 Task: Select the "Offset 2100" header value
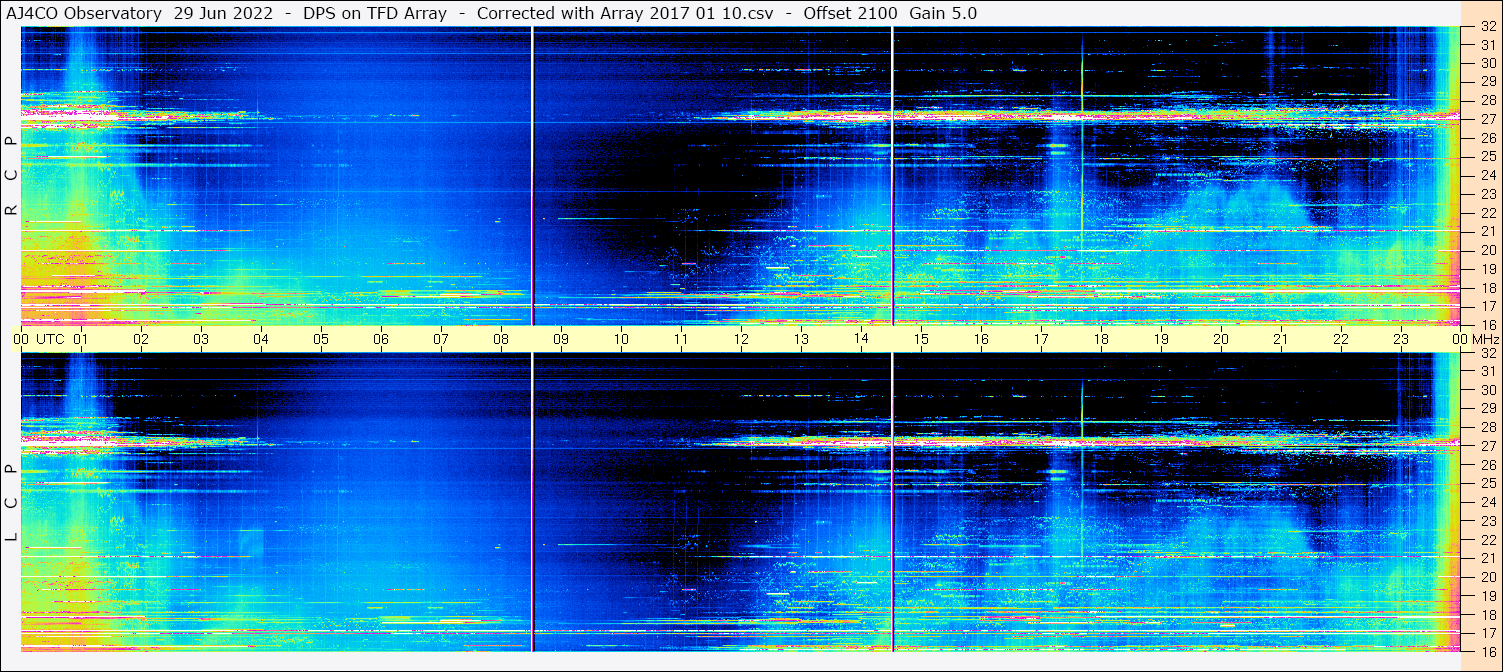point(850,13)
